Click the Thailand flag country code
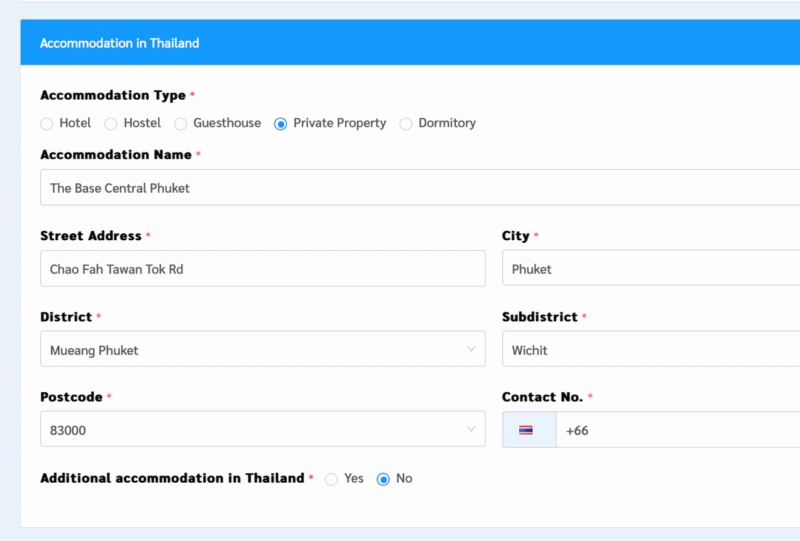Screen dimensions: 800x541 coord(526,430)
